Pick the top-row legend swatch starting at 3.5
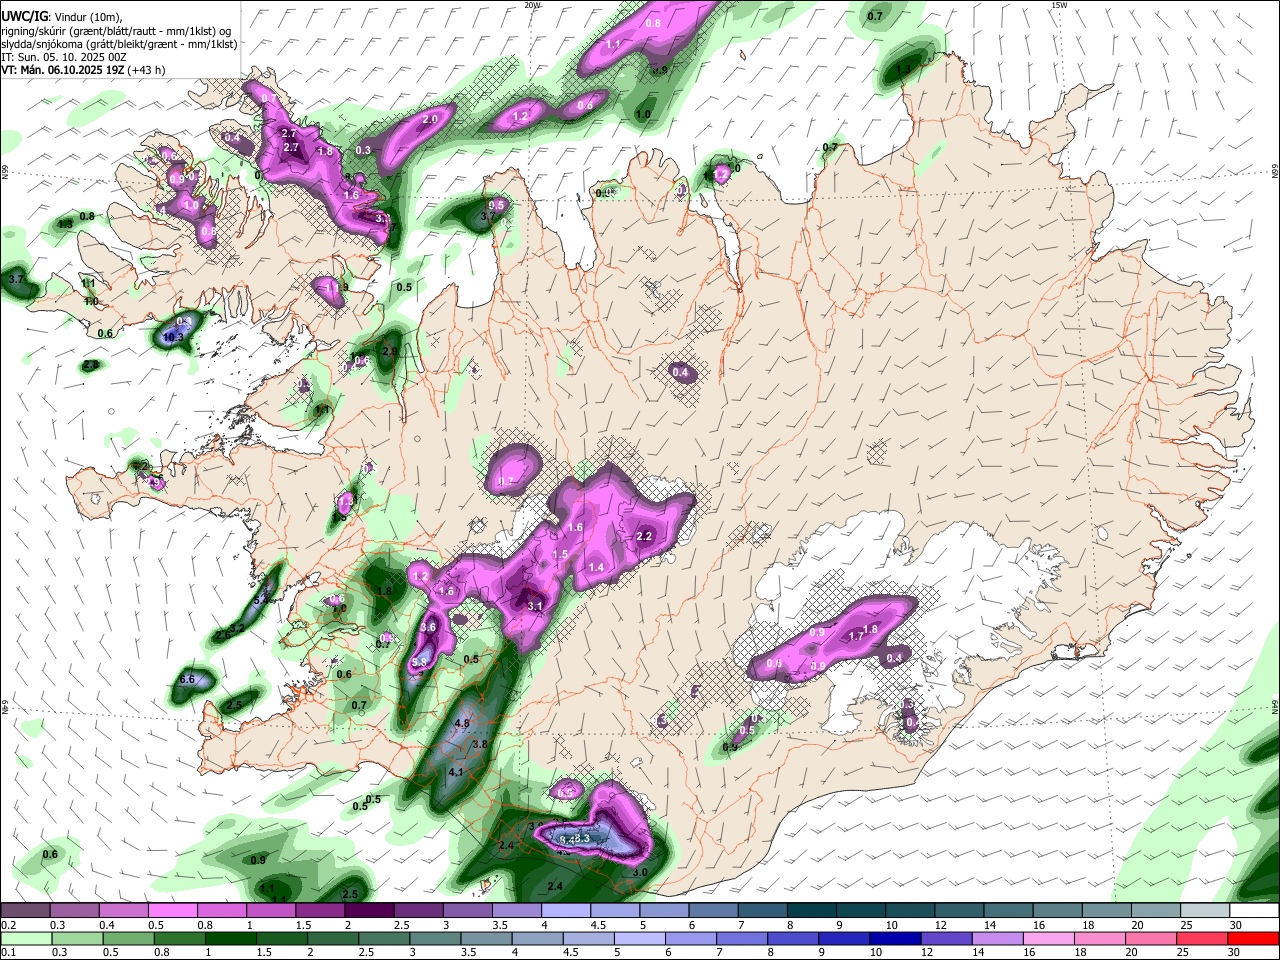Viewport: 1280px width, 960px height. 516,910
